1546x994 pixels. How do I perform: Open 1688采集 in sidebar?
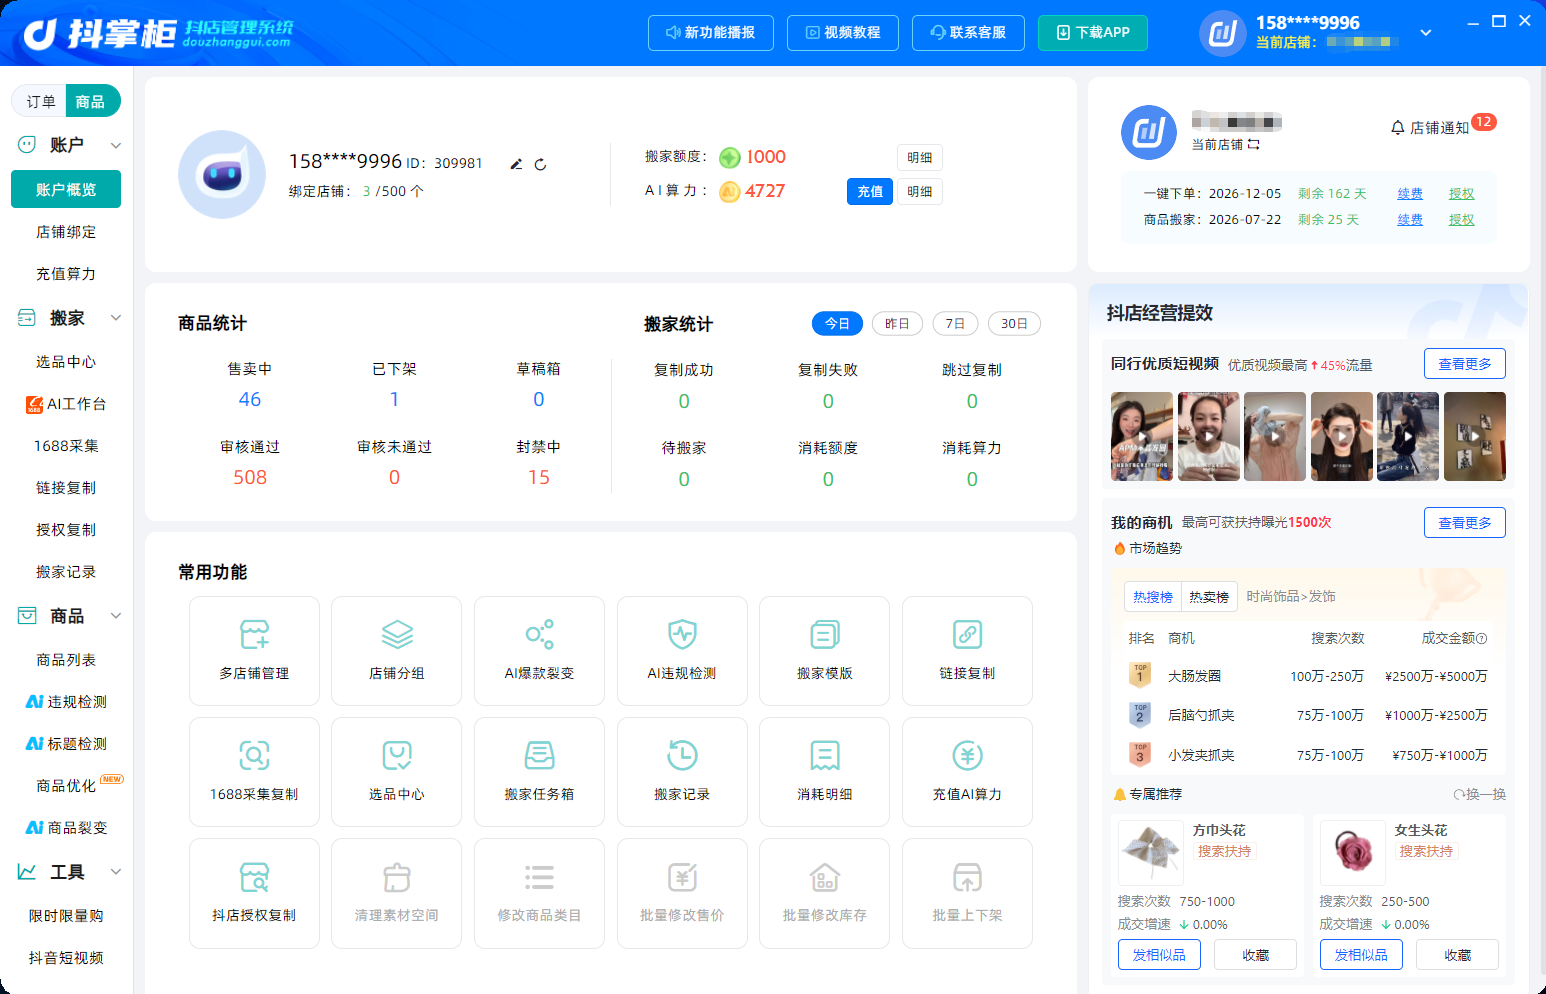click(x=66, y=446)
